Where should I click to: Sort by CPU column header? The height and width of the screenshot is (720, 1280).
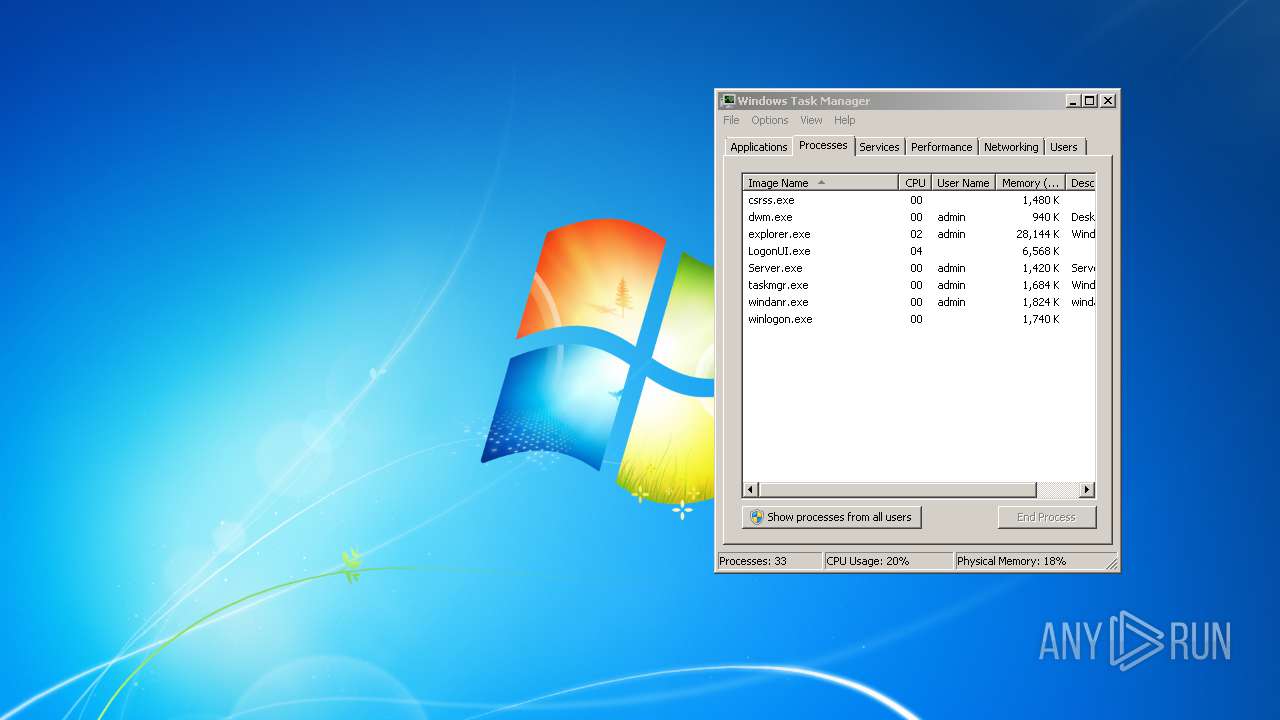(x=915, y=183)
